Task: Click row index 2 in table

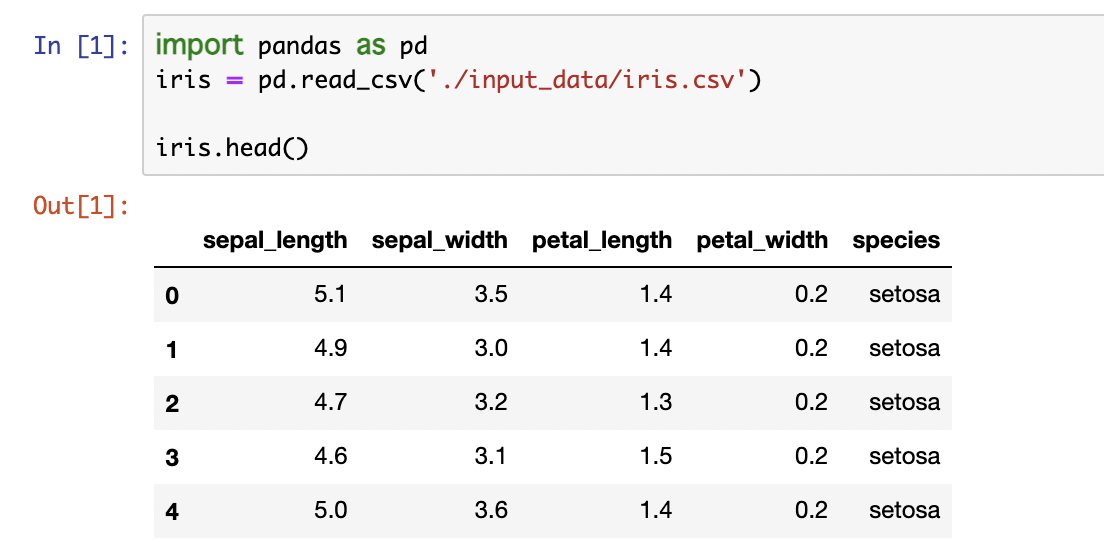Action: point(172,404)
